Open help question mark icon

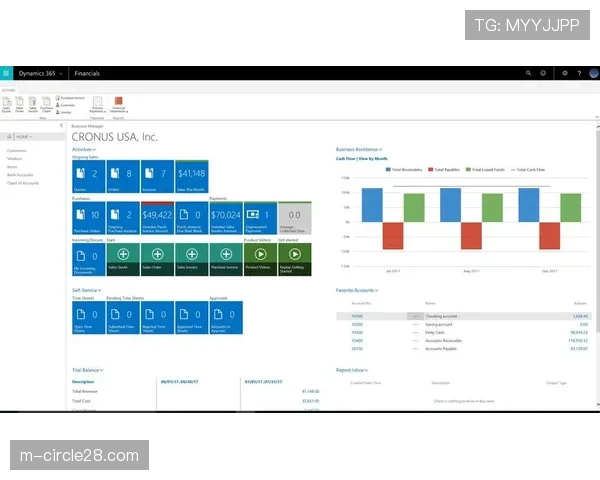click(579, 73)
